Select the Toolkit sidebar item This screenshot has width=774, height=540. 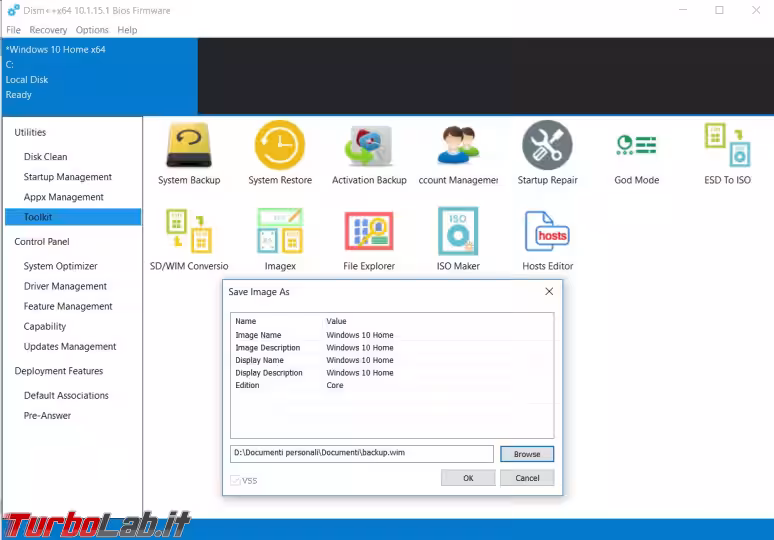coord(73,217)
